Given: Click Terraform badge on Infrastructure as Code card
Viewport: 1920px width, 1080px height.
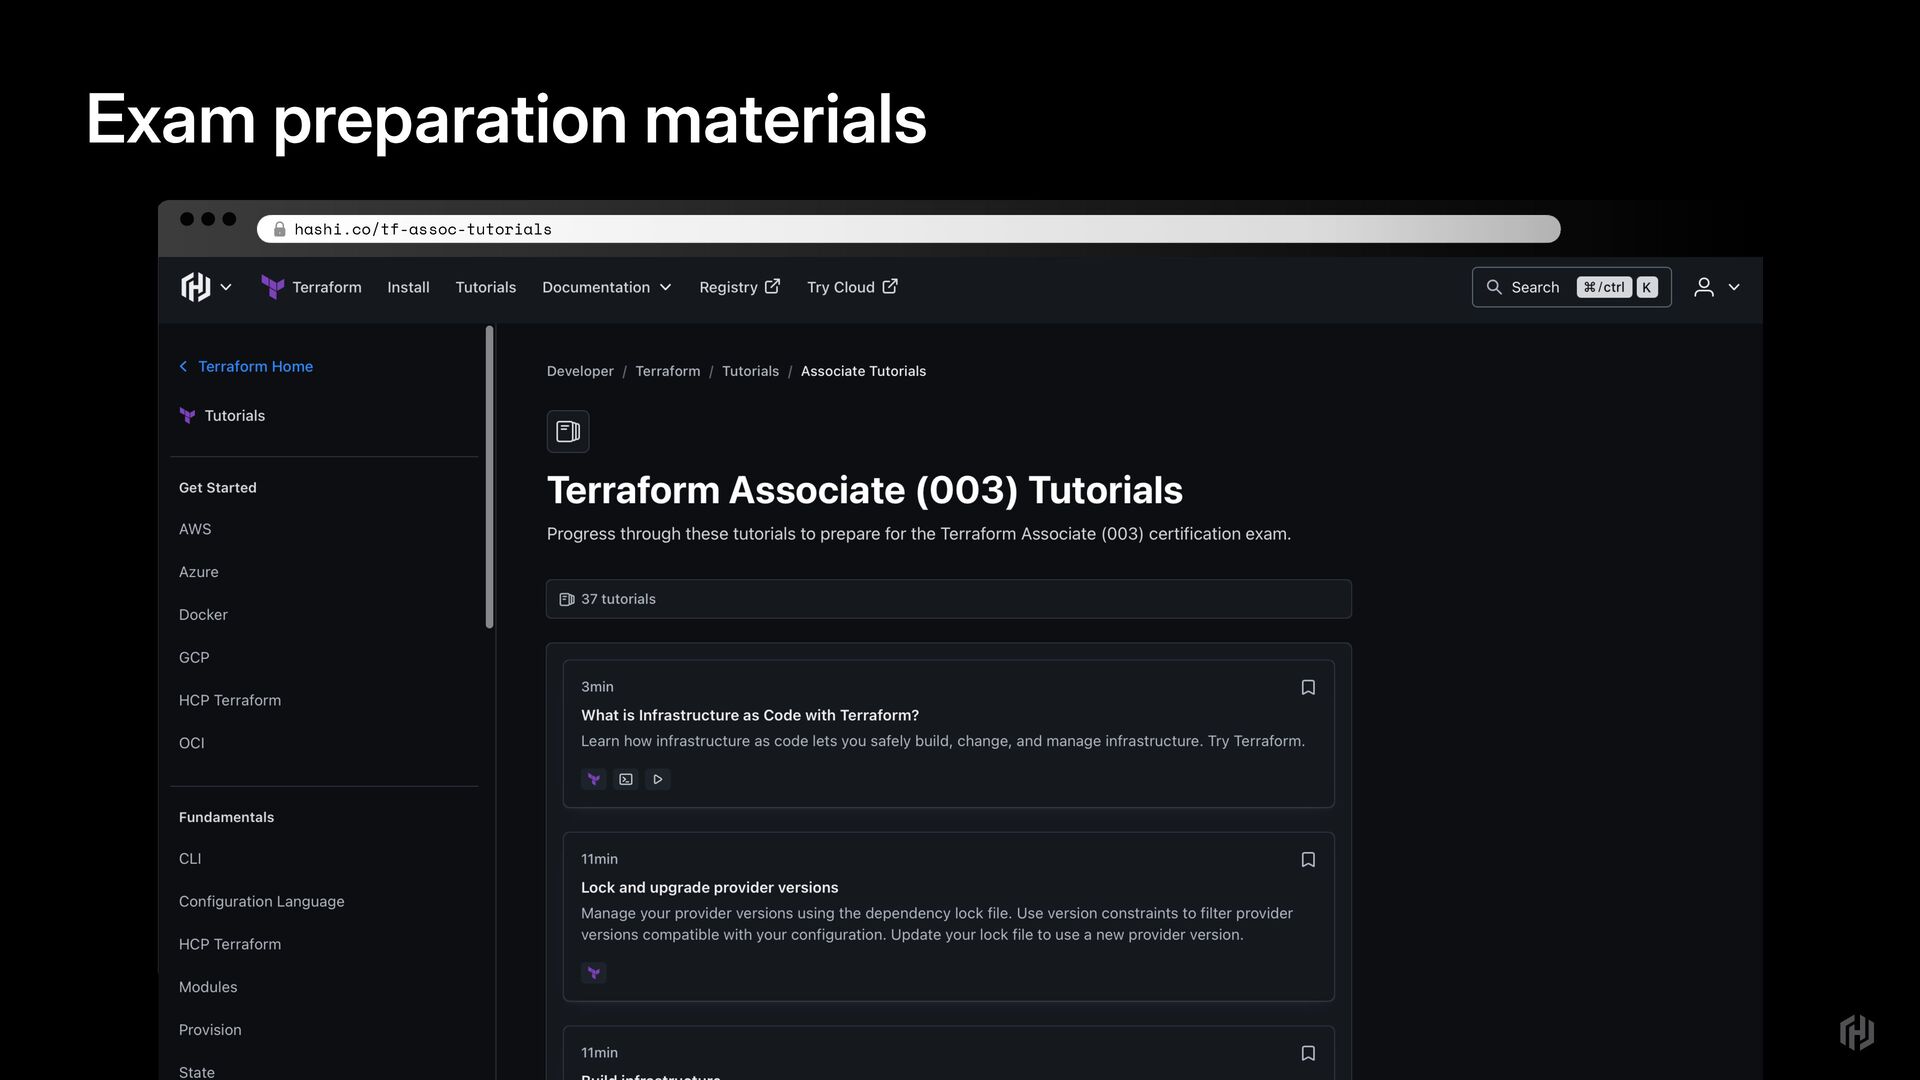Looking at the screenshot, I should (x=594, y=779).
